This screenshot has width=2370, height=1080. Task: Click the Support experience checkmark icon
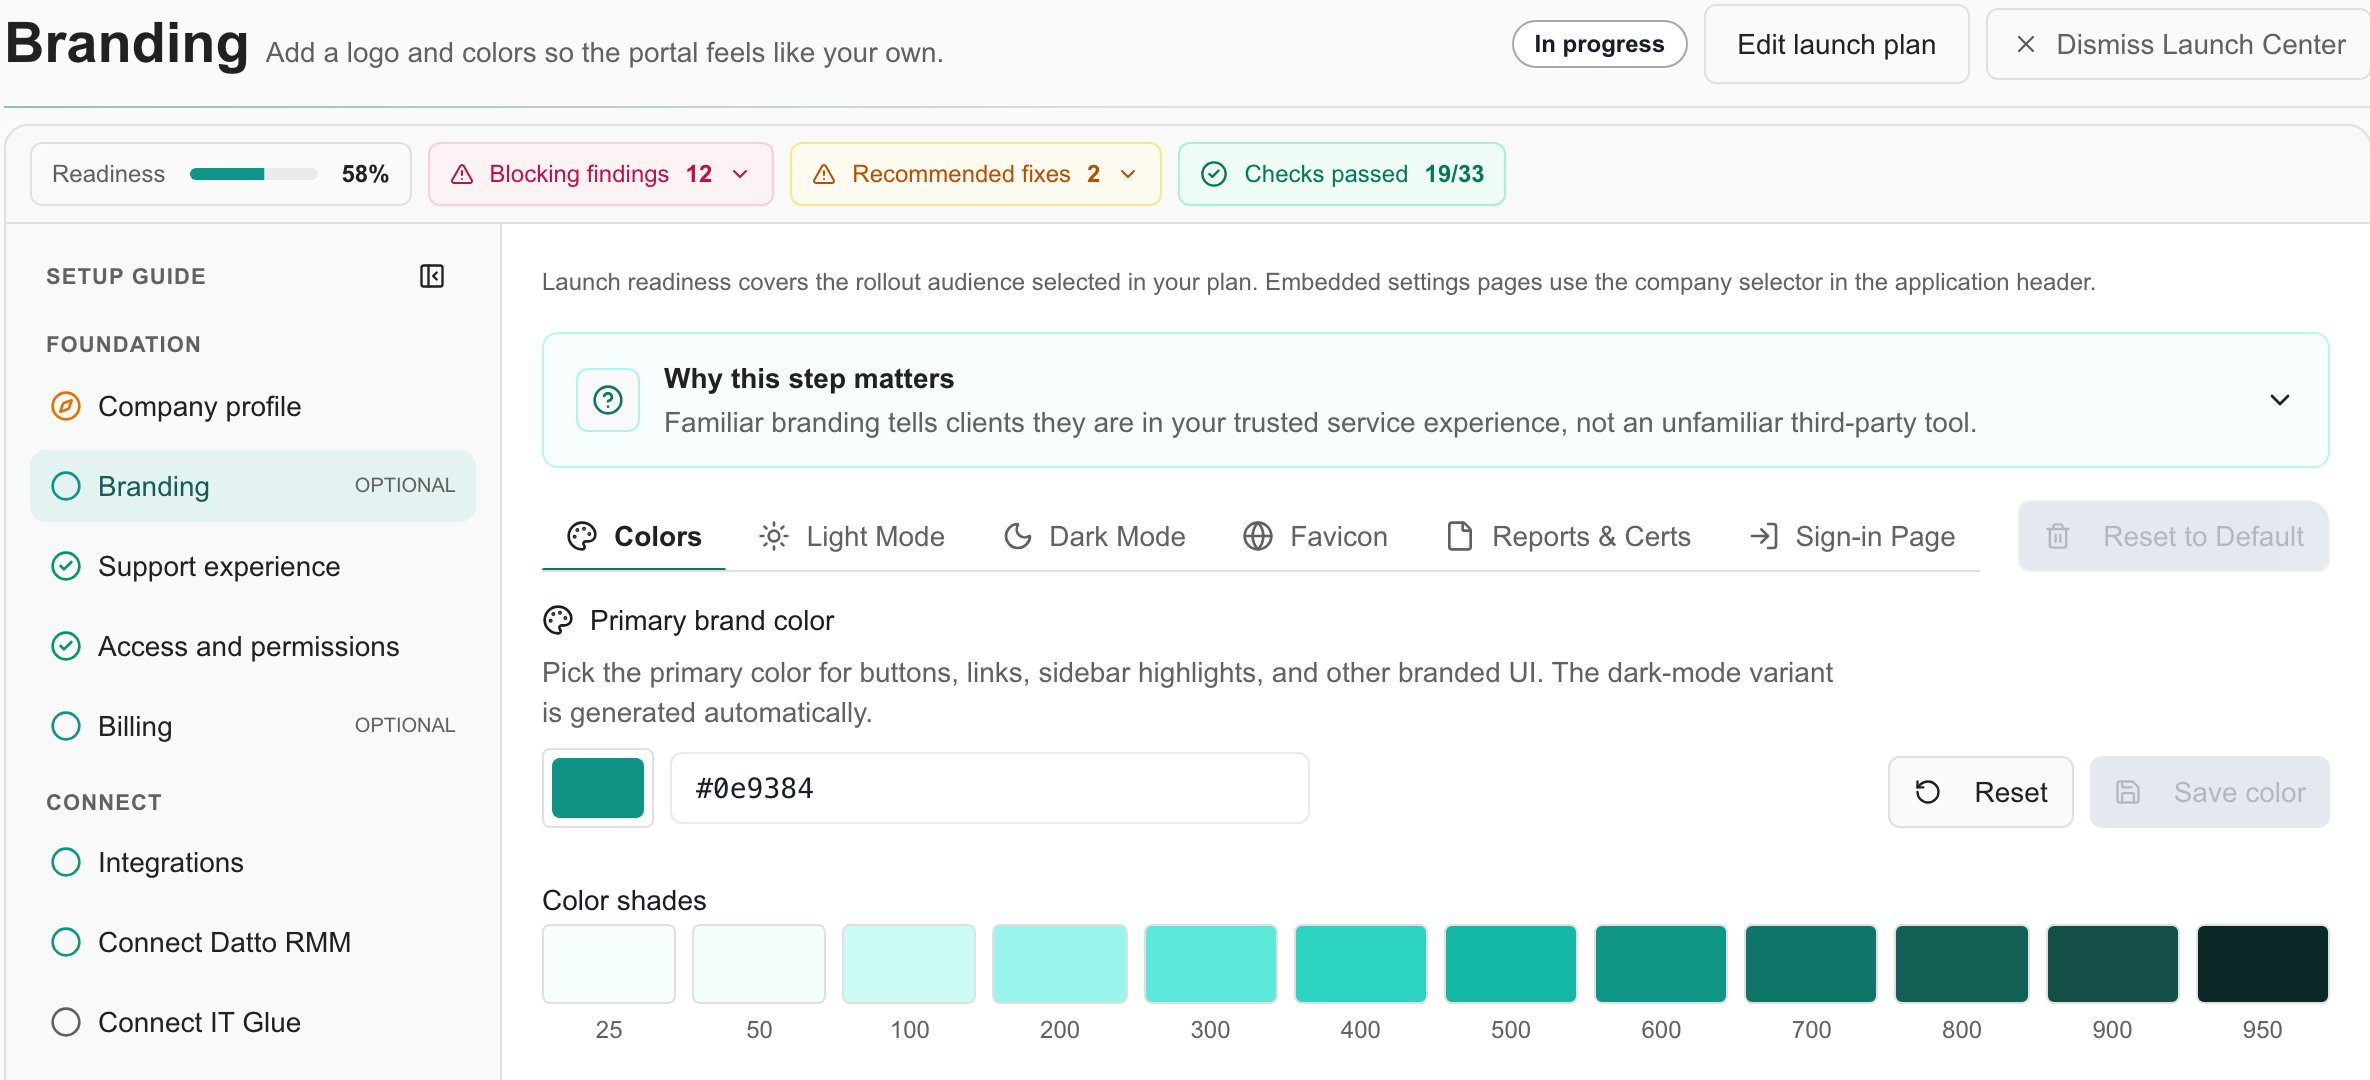tap(66, 566)
